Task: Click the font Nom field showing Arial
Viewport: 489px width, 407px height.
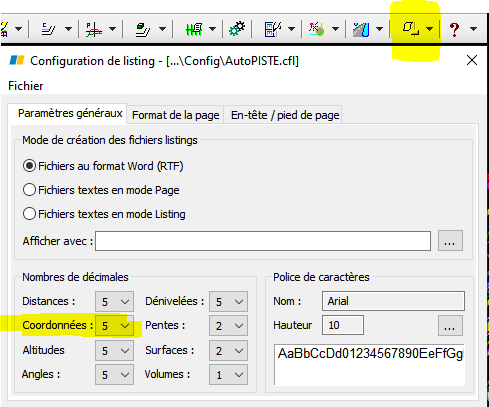Action: (393, 301)
